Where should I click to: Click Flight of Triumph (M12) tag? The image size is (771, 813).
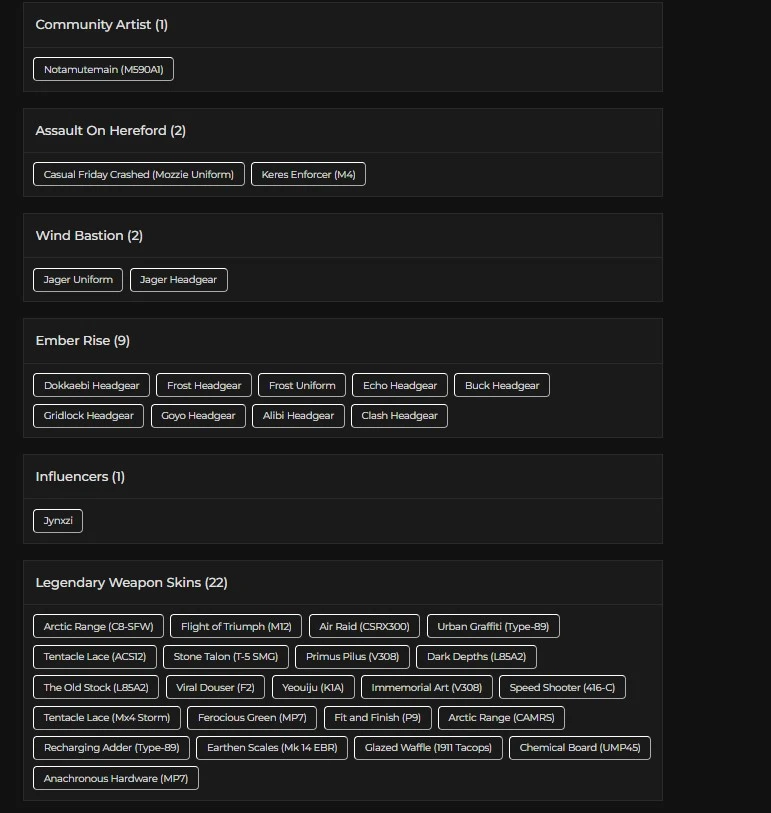pos(236,626)
